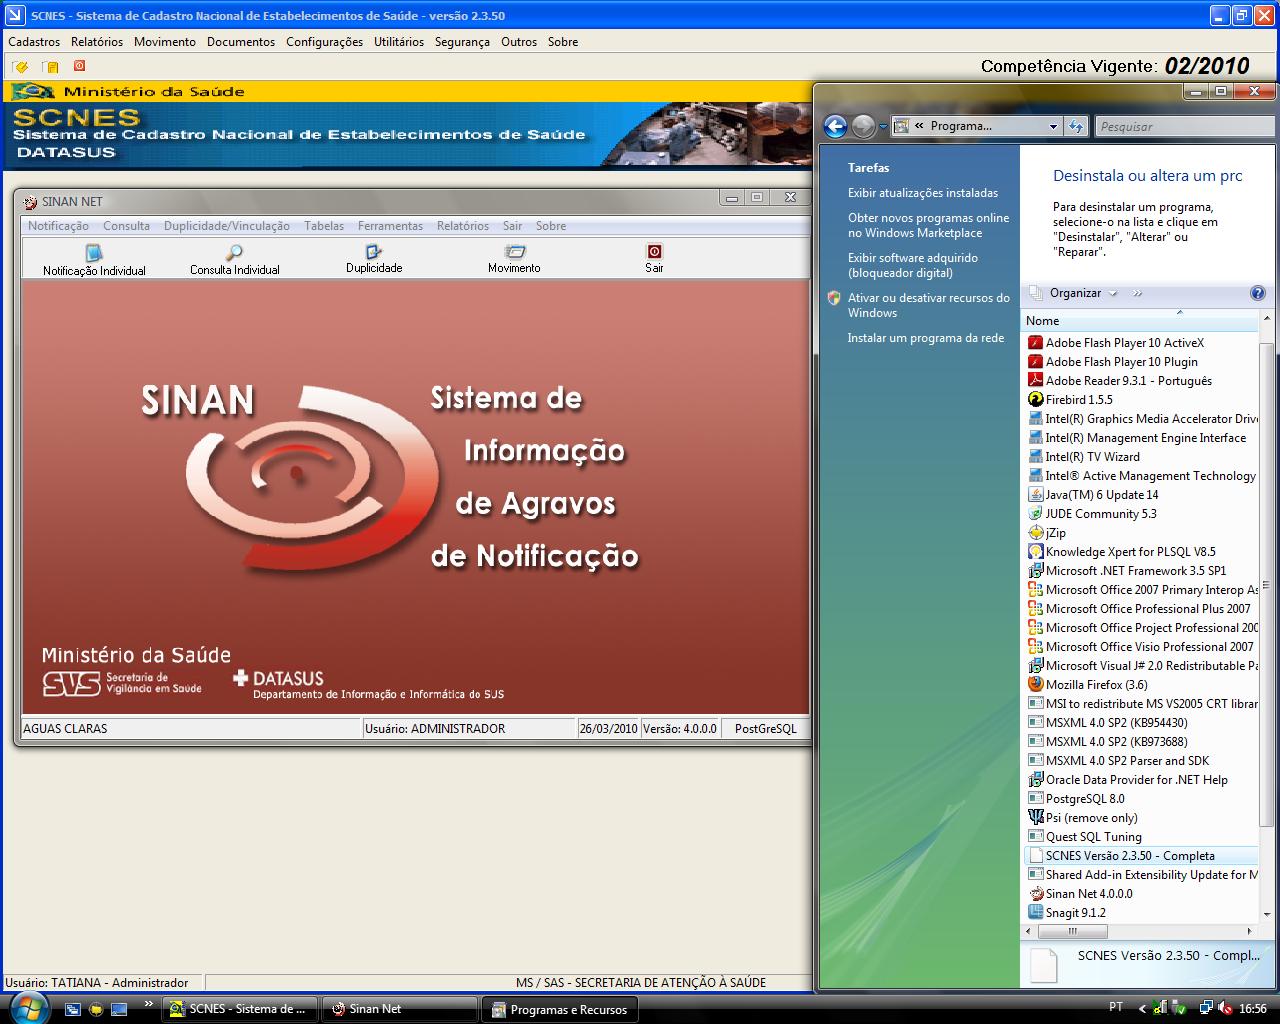Click Exibir software adquirido link
Viewport: 1280px width, 1024px height.
pos(913,265)
